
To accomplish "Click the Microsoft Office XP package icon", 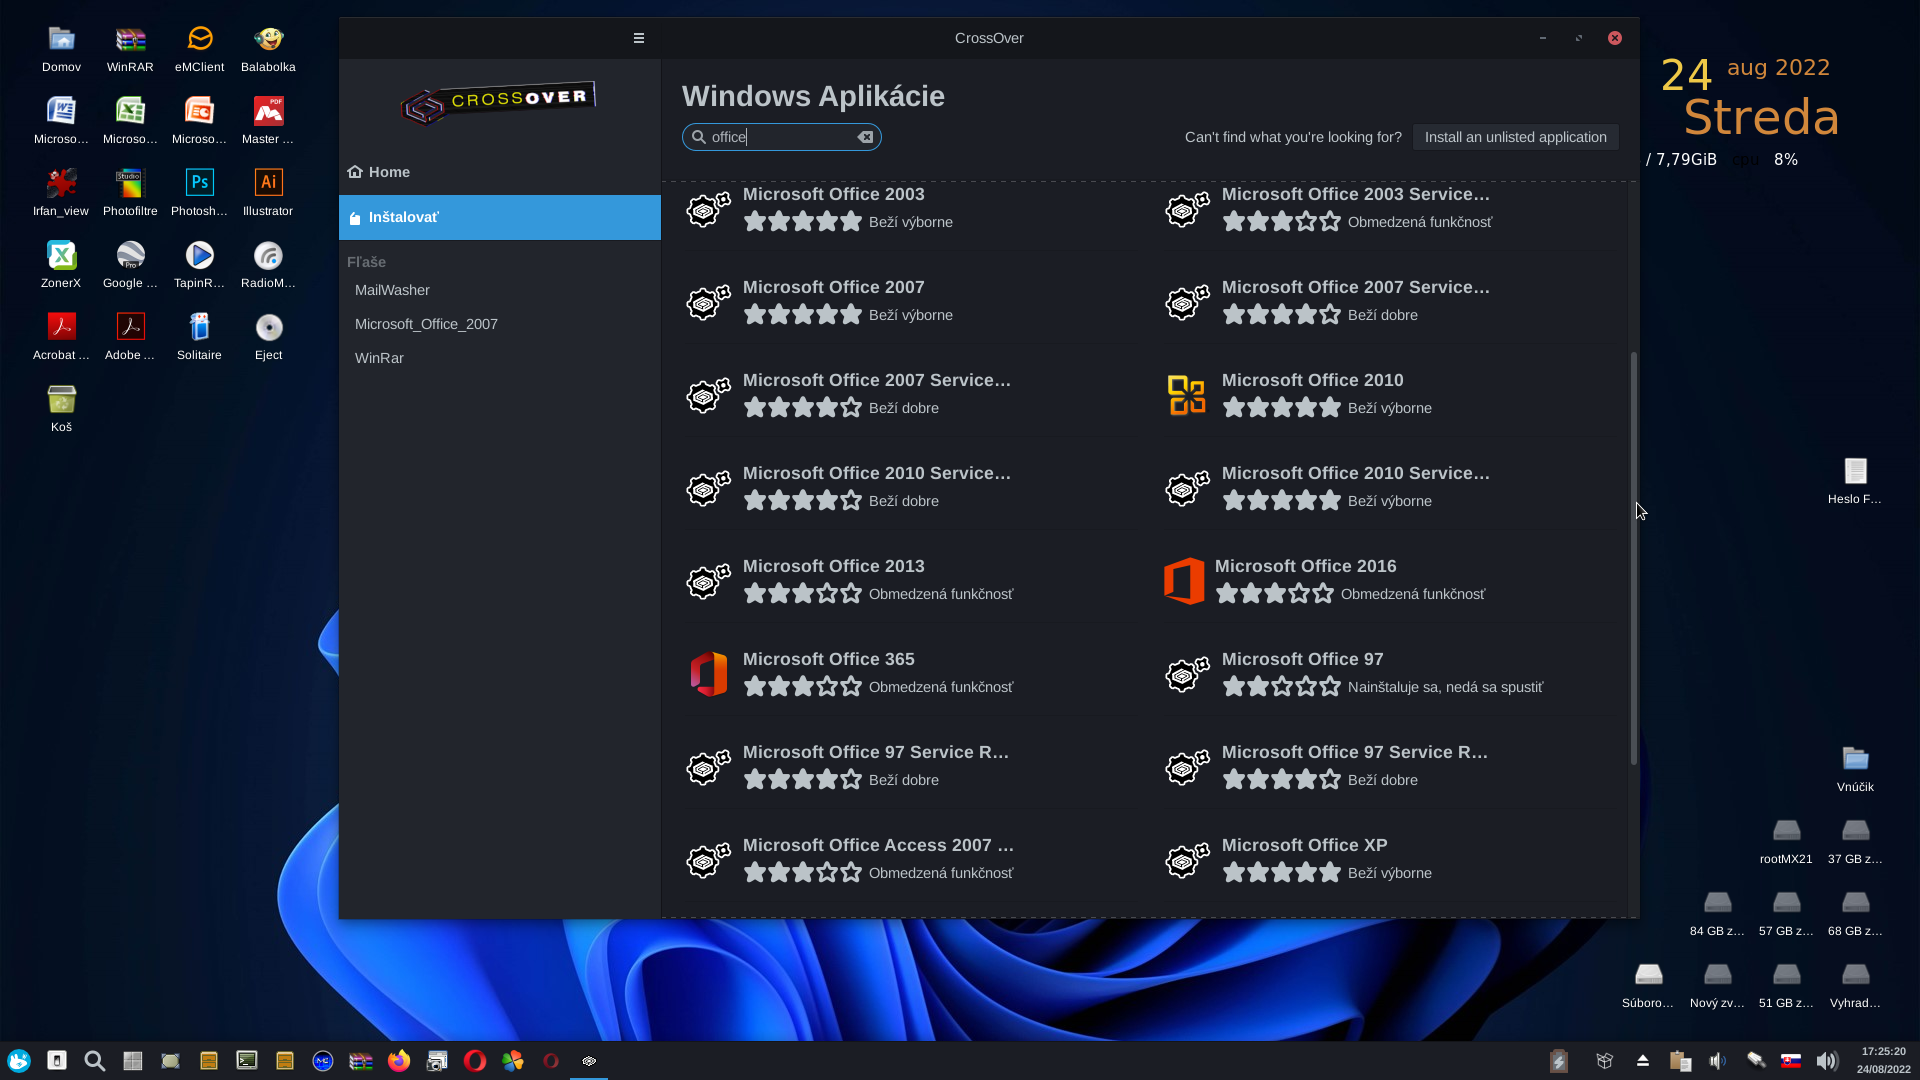I will tap(1186, 860).
